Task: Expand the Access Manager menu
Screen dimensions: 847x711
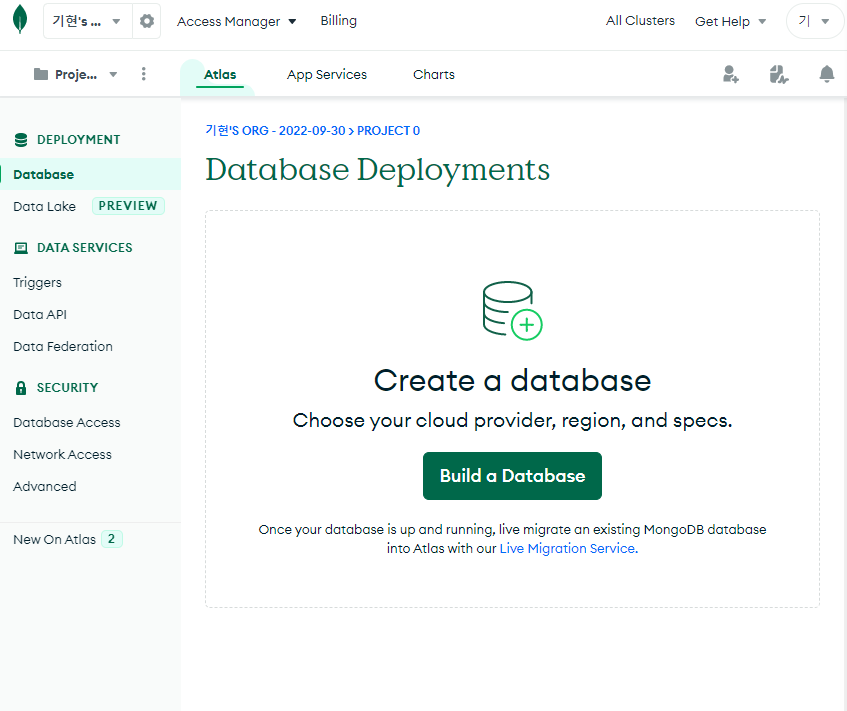Action: [x=237, y=21]
